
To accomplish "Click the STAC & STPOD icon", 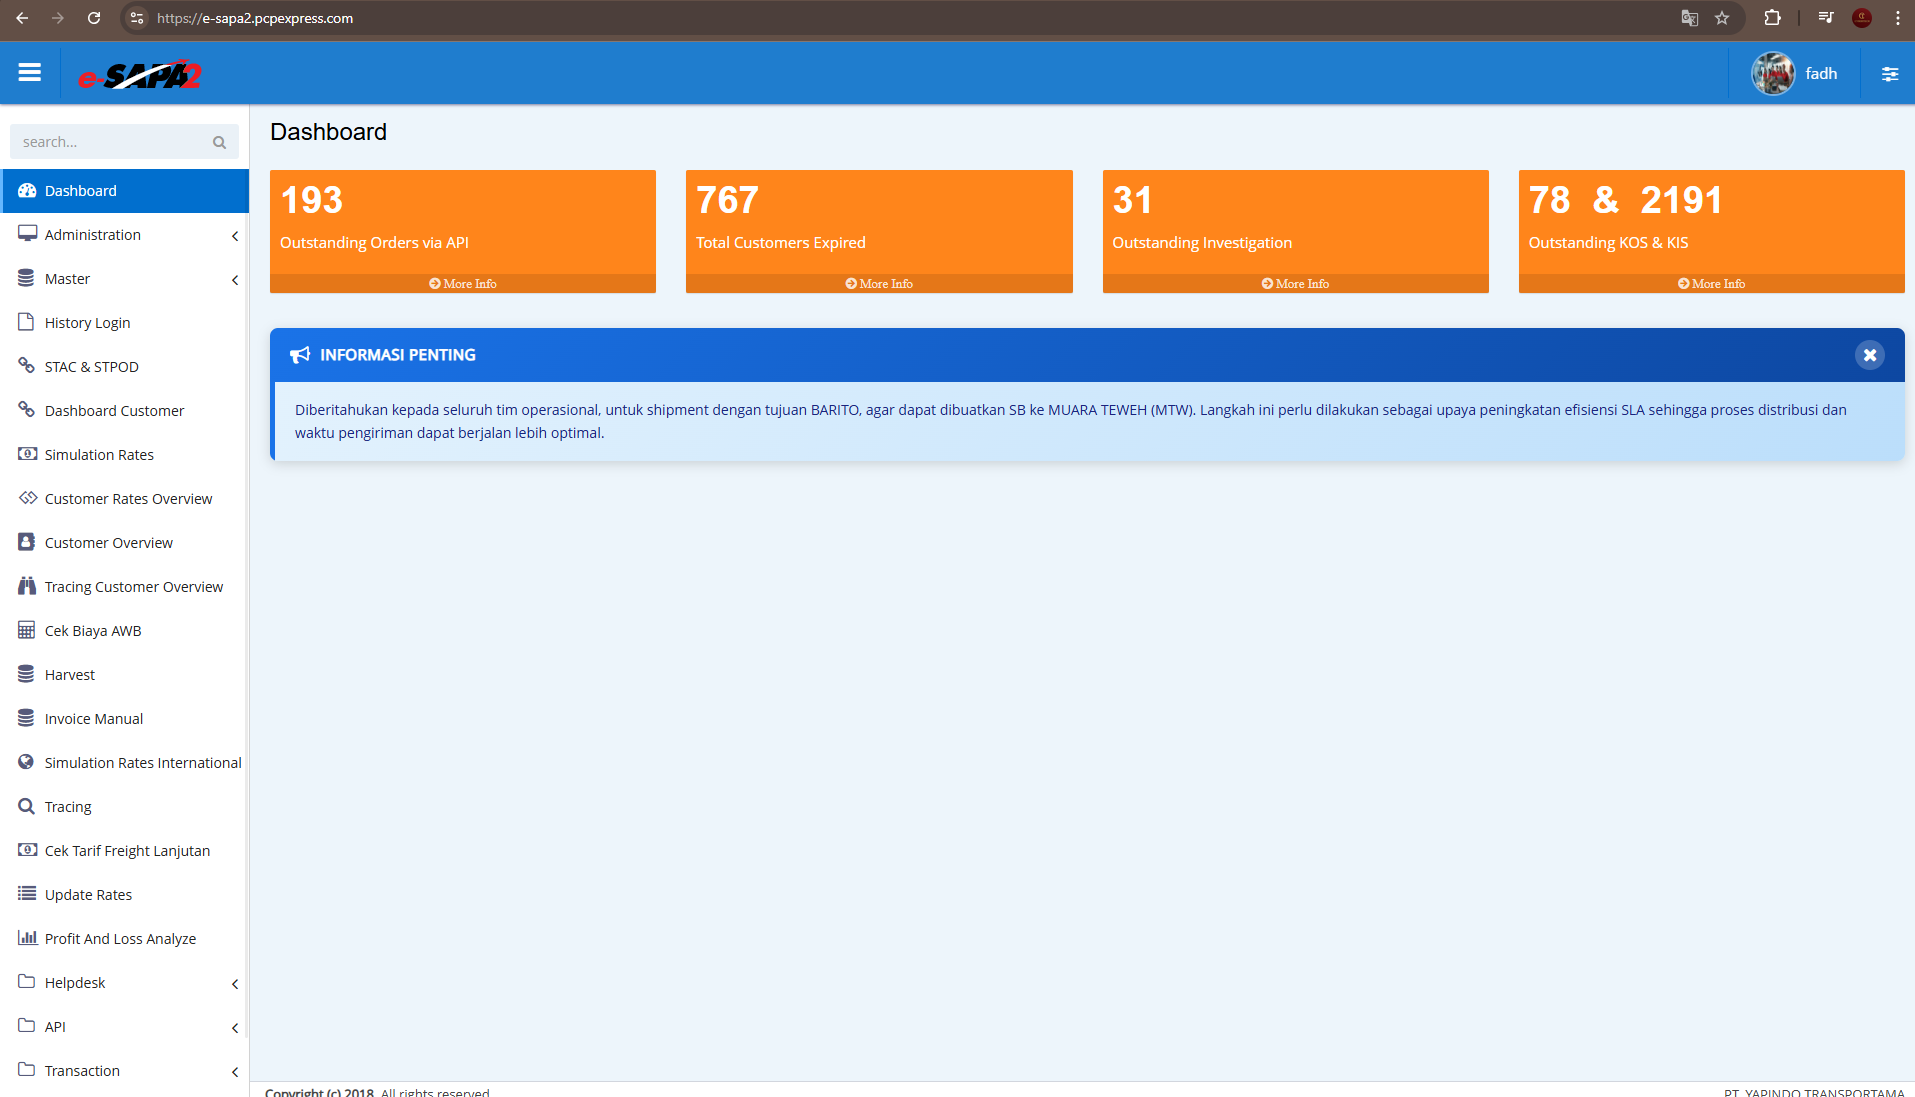I will pyautogui.click(x=27, y=366).
